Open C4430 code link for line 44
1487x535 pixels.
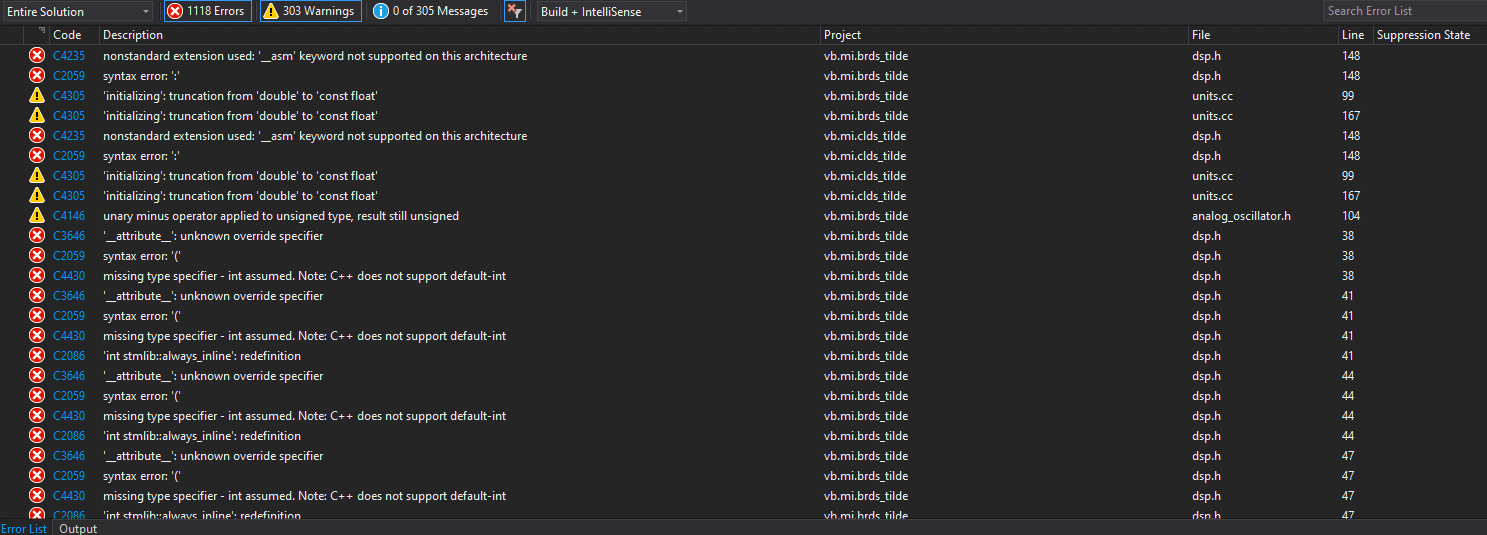(x=69, y=416)
